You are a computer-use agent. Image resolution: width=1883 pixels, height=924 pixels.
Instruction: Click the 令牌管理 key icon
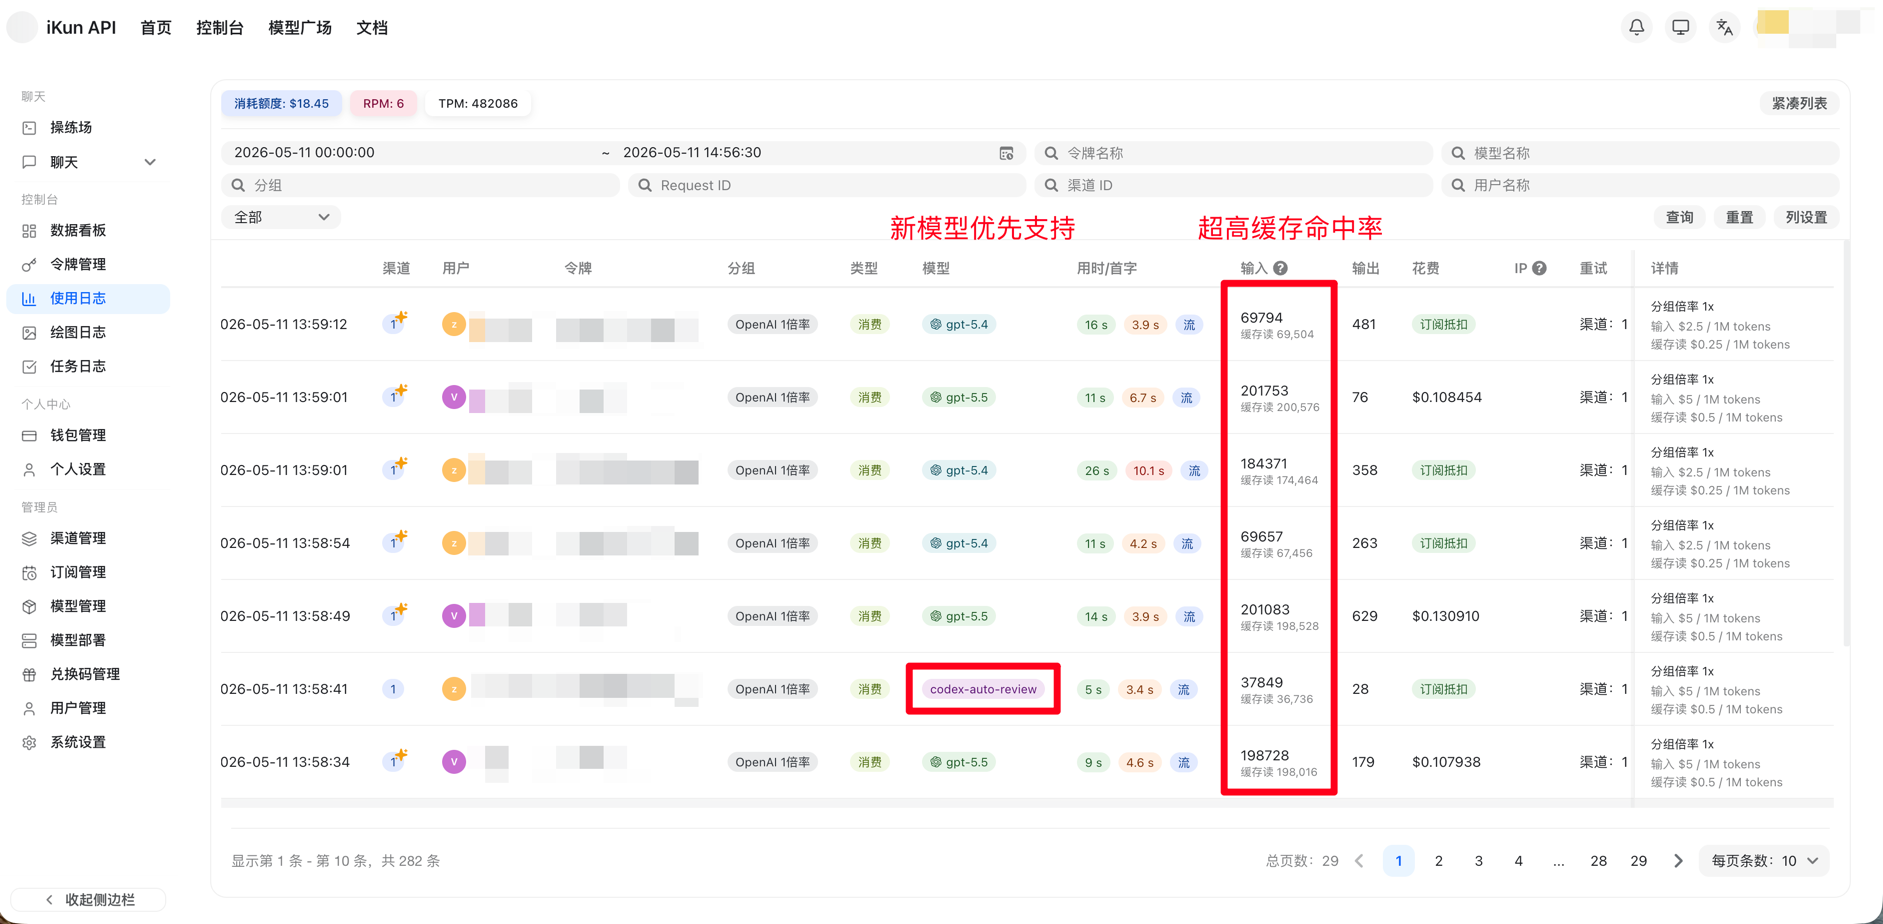pos(29,265)
